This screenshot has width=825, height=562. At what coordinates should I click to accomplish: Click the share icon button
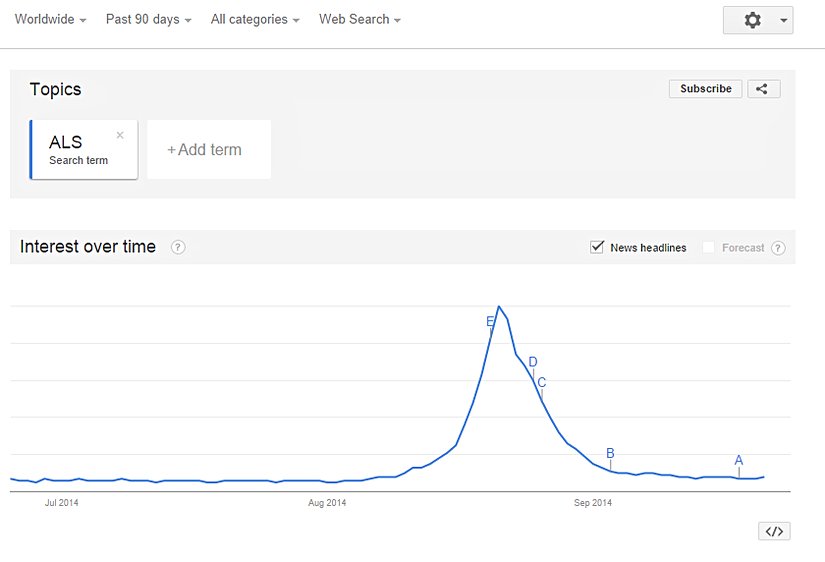coord(762,89)
